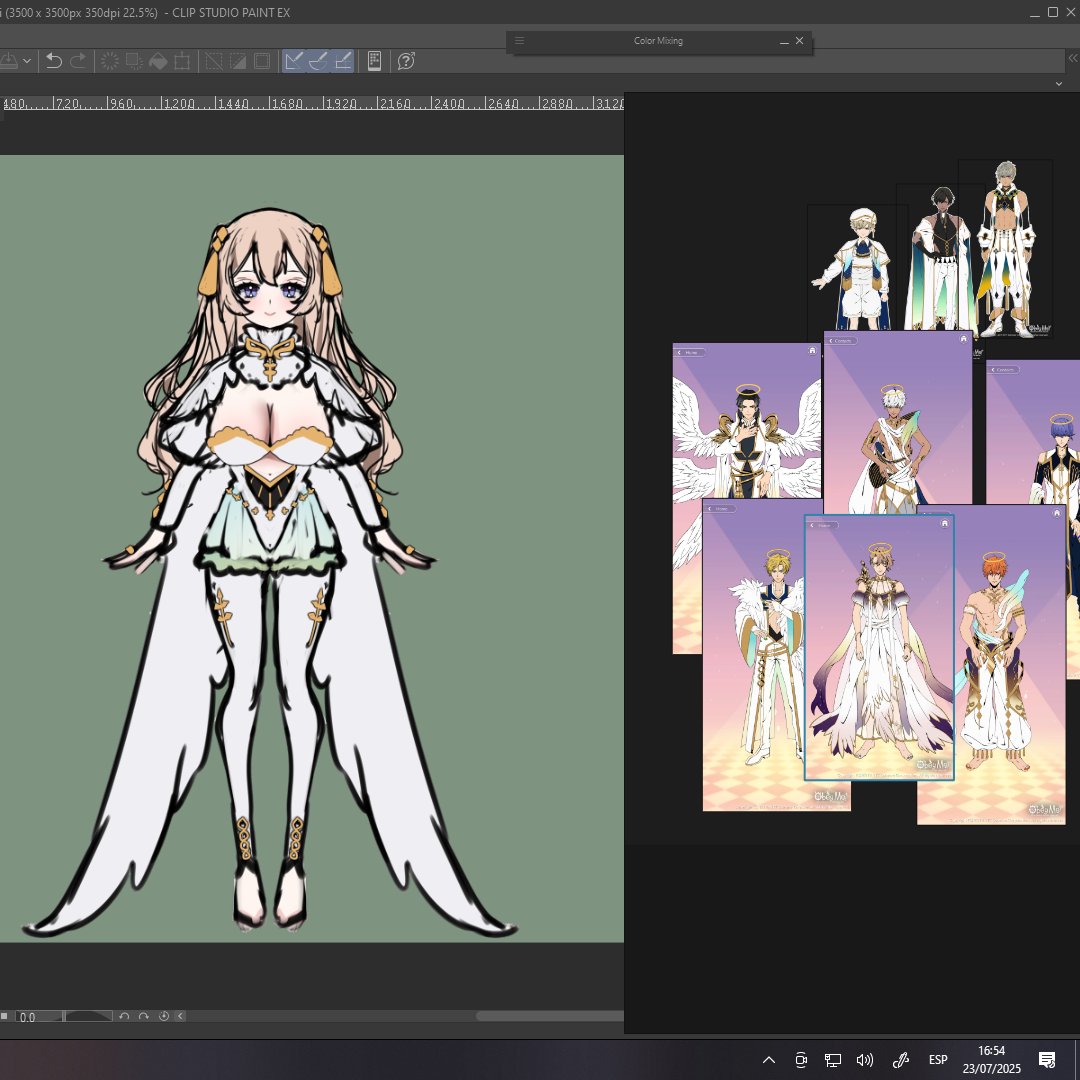
Task: Toggle Snap to Ruler
Action: [x=294, y=61]
